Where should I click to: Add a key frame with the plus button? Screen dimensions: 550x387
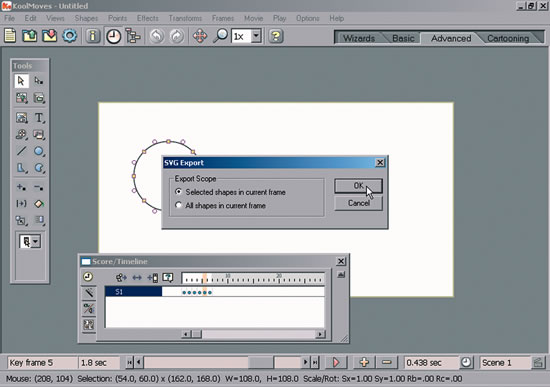click(364, 362)
